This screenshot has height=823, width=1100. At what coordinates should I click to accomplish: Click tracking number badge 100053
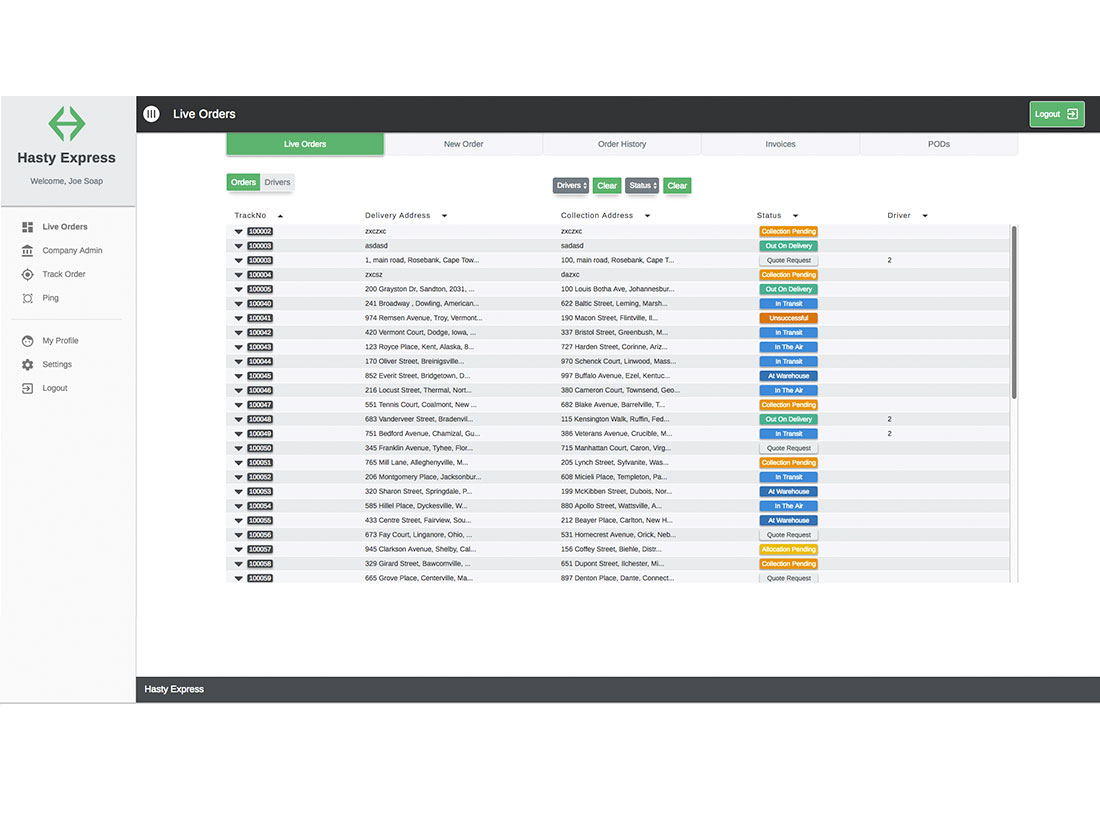(260, 492)
